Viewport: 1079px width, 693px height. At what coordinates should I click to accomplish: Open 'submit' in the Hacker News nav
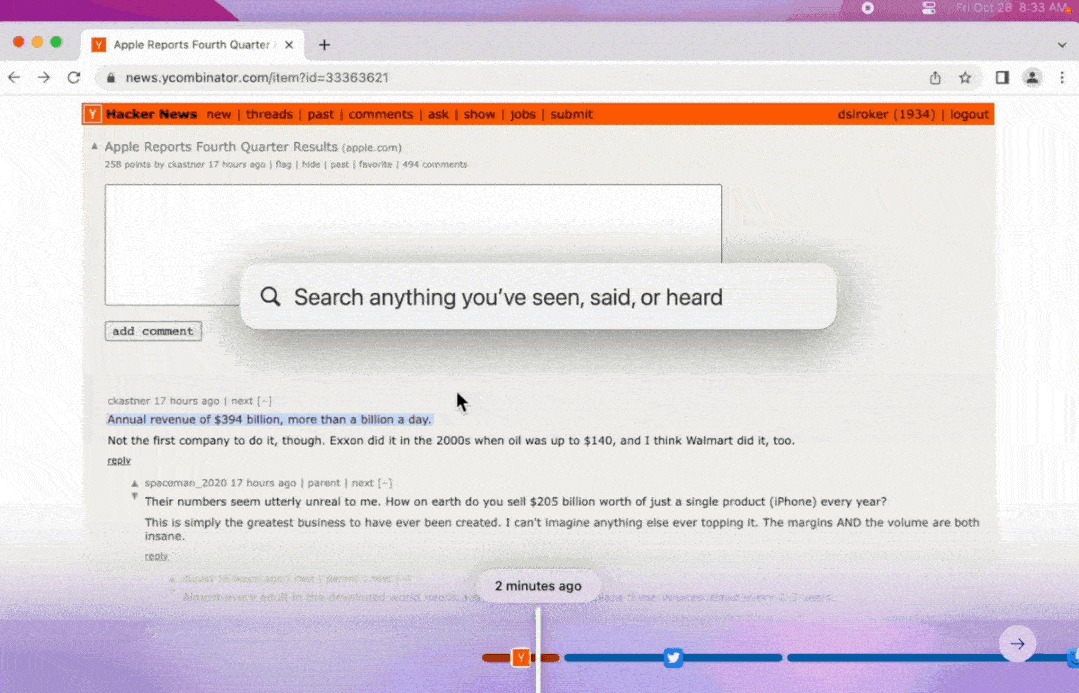point(571,114)
